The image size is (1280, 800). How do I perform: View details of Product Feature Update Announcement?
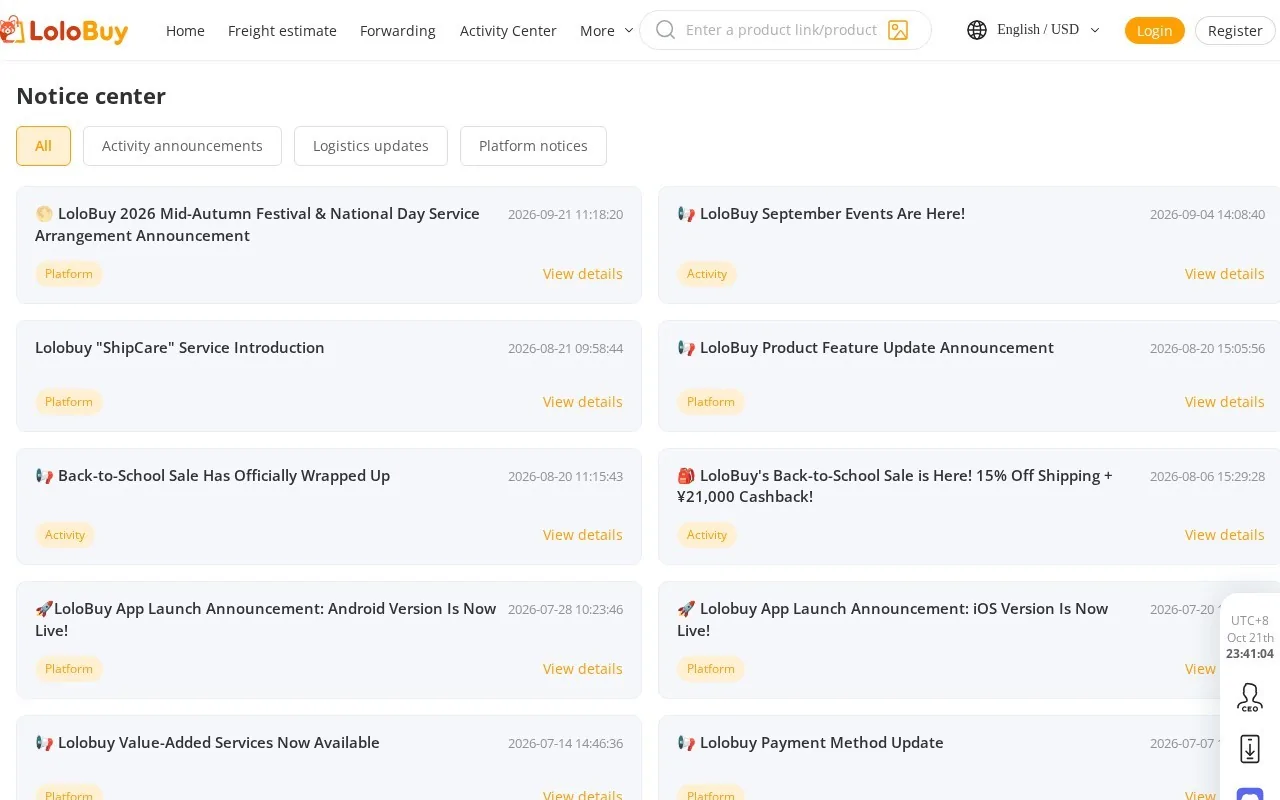click(1224, 402)
